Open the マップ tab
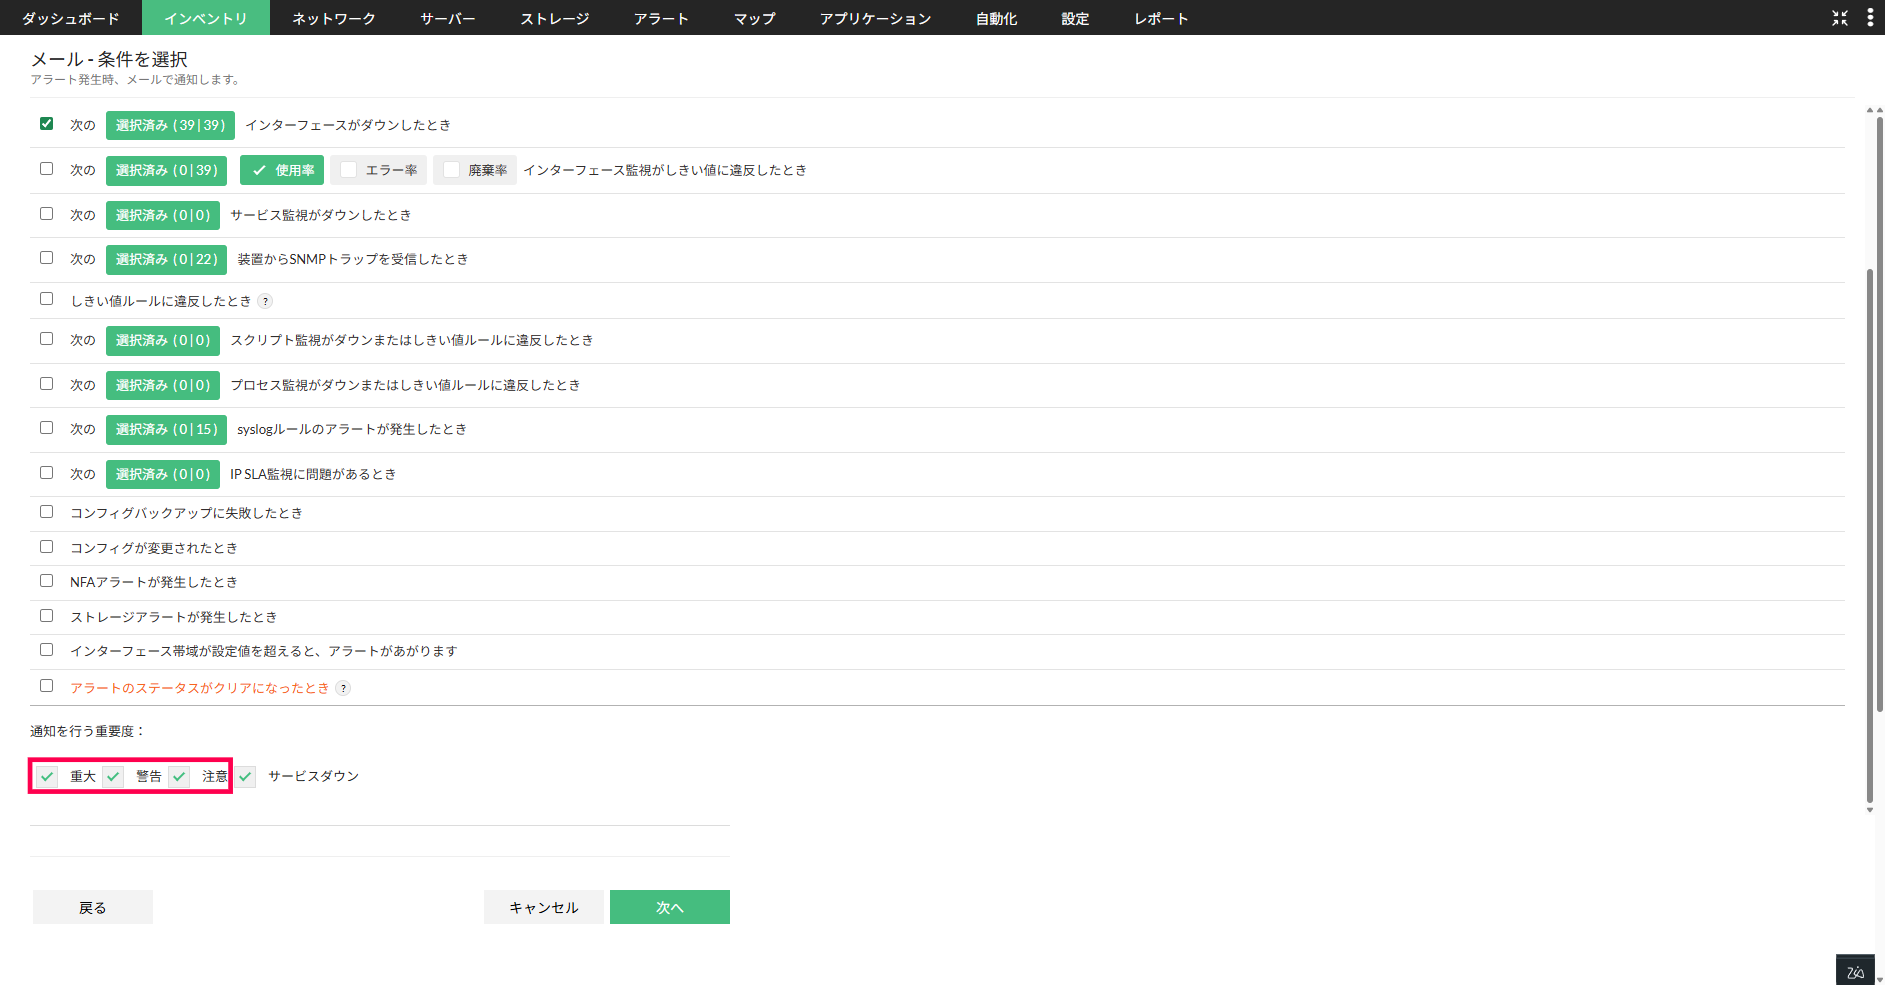Screen dimensions: 1885x985 point(755,18)
